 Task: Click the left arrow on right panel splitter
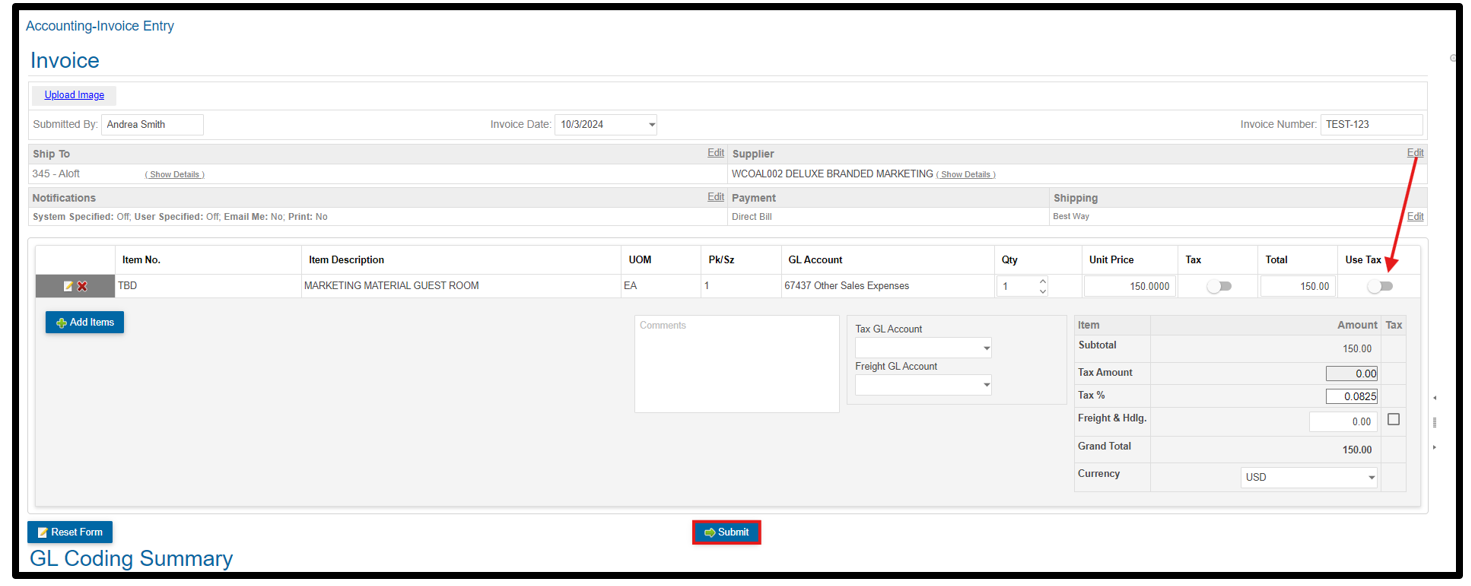pos(1435,398)
